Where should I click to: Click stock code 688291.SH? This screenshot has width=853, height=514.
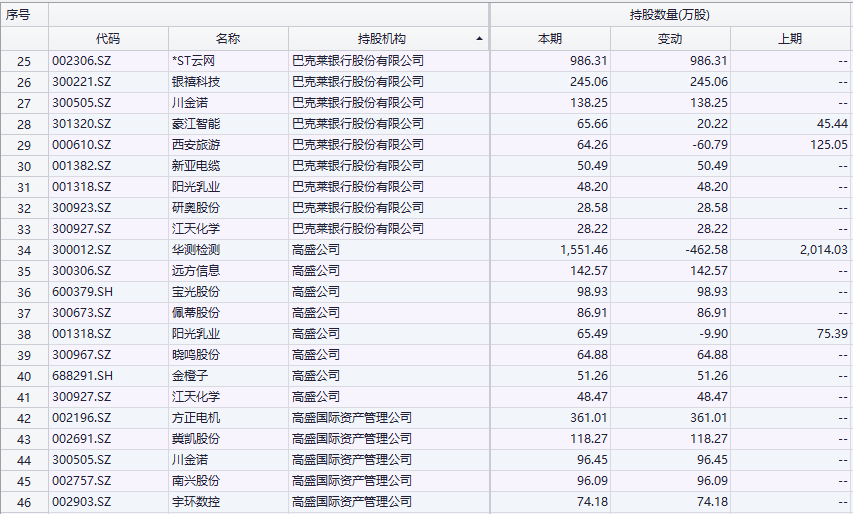pos(83,376)
